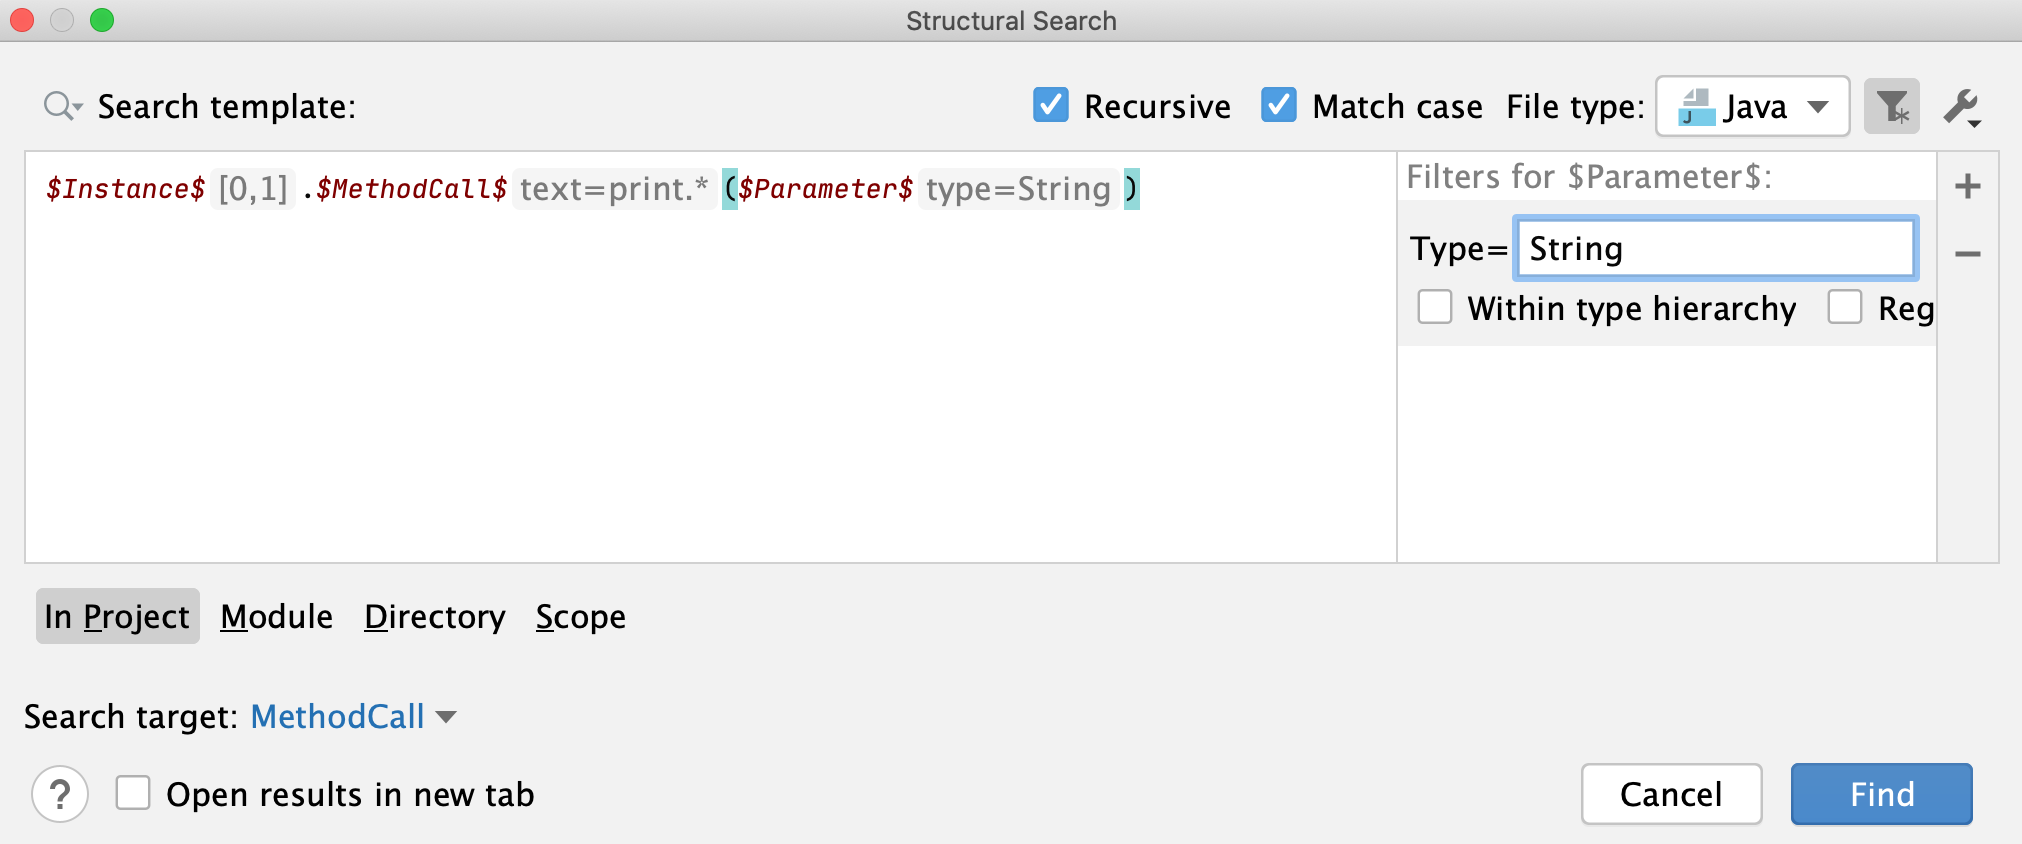
Task: Click the Java file type icon
Action: click(x=1697, y=106)
